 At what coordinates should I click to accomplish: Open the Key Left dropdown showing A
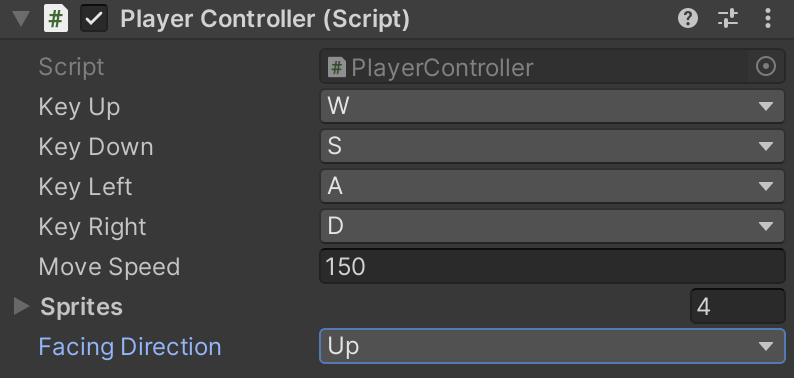coord(552,186)
